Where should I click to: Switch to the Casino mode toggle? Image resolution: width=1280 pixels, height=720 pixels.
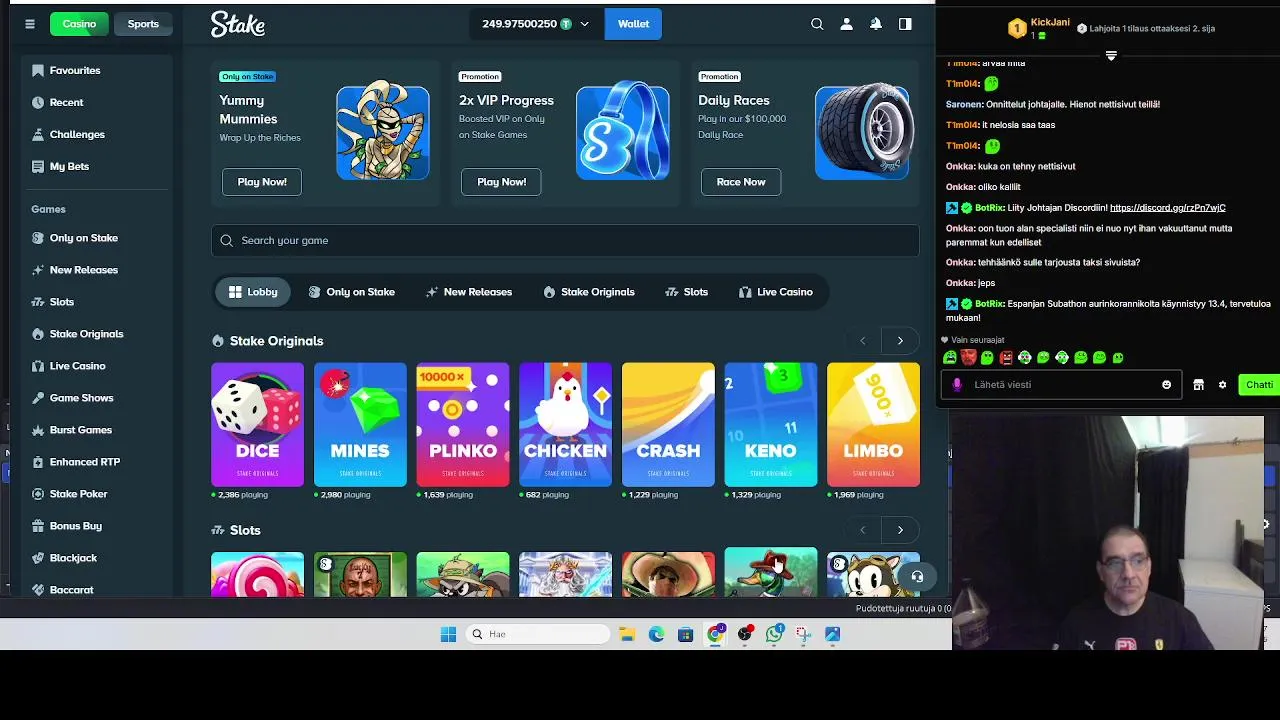coord(79,24)
